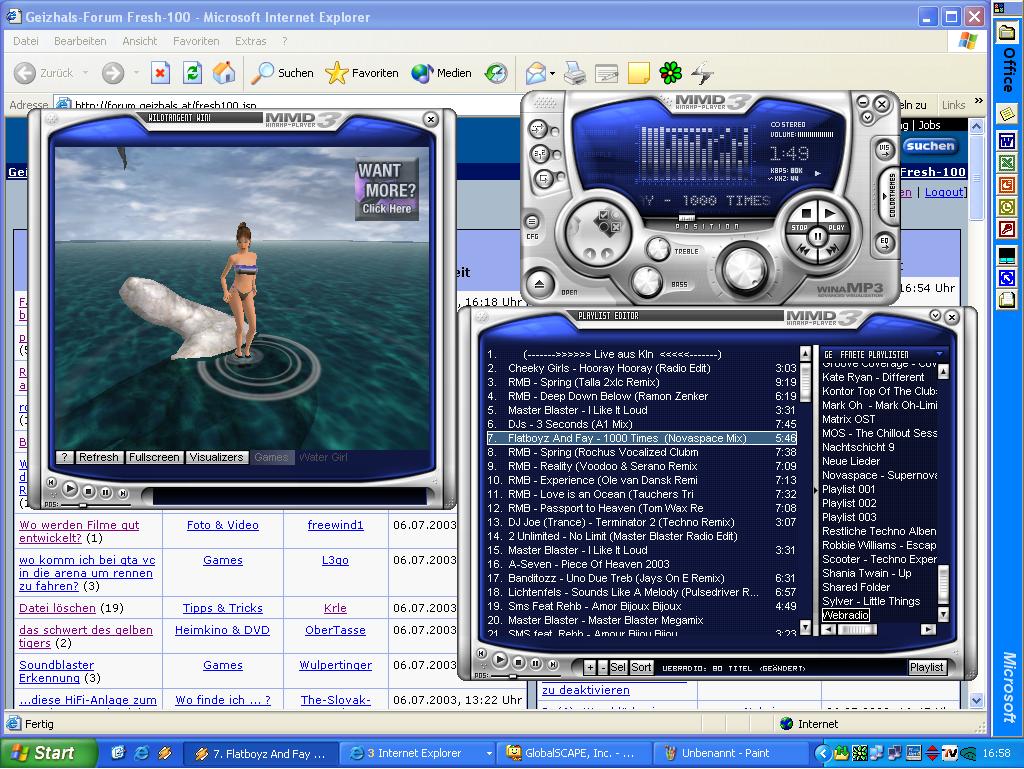
Task: Click the green ICQ flower toolbar icon
Action: [x=671, y=73]
